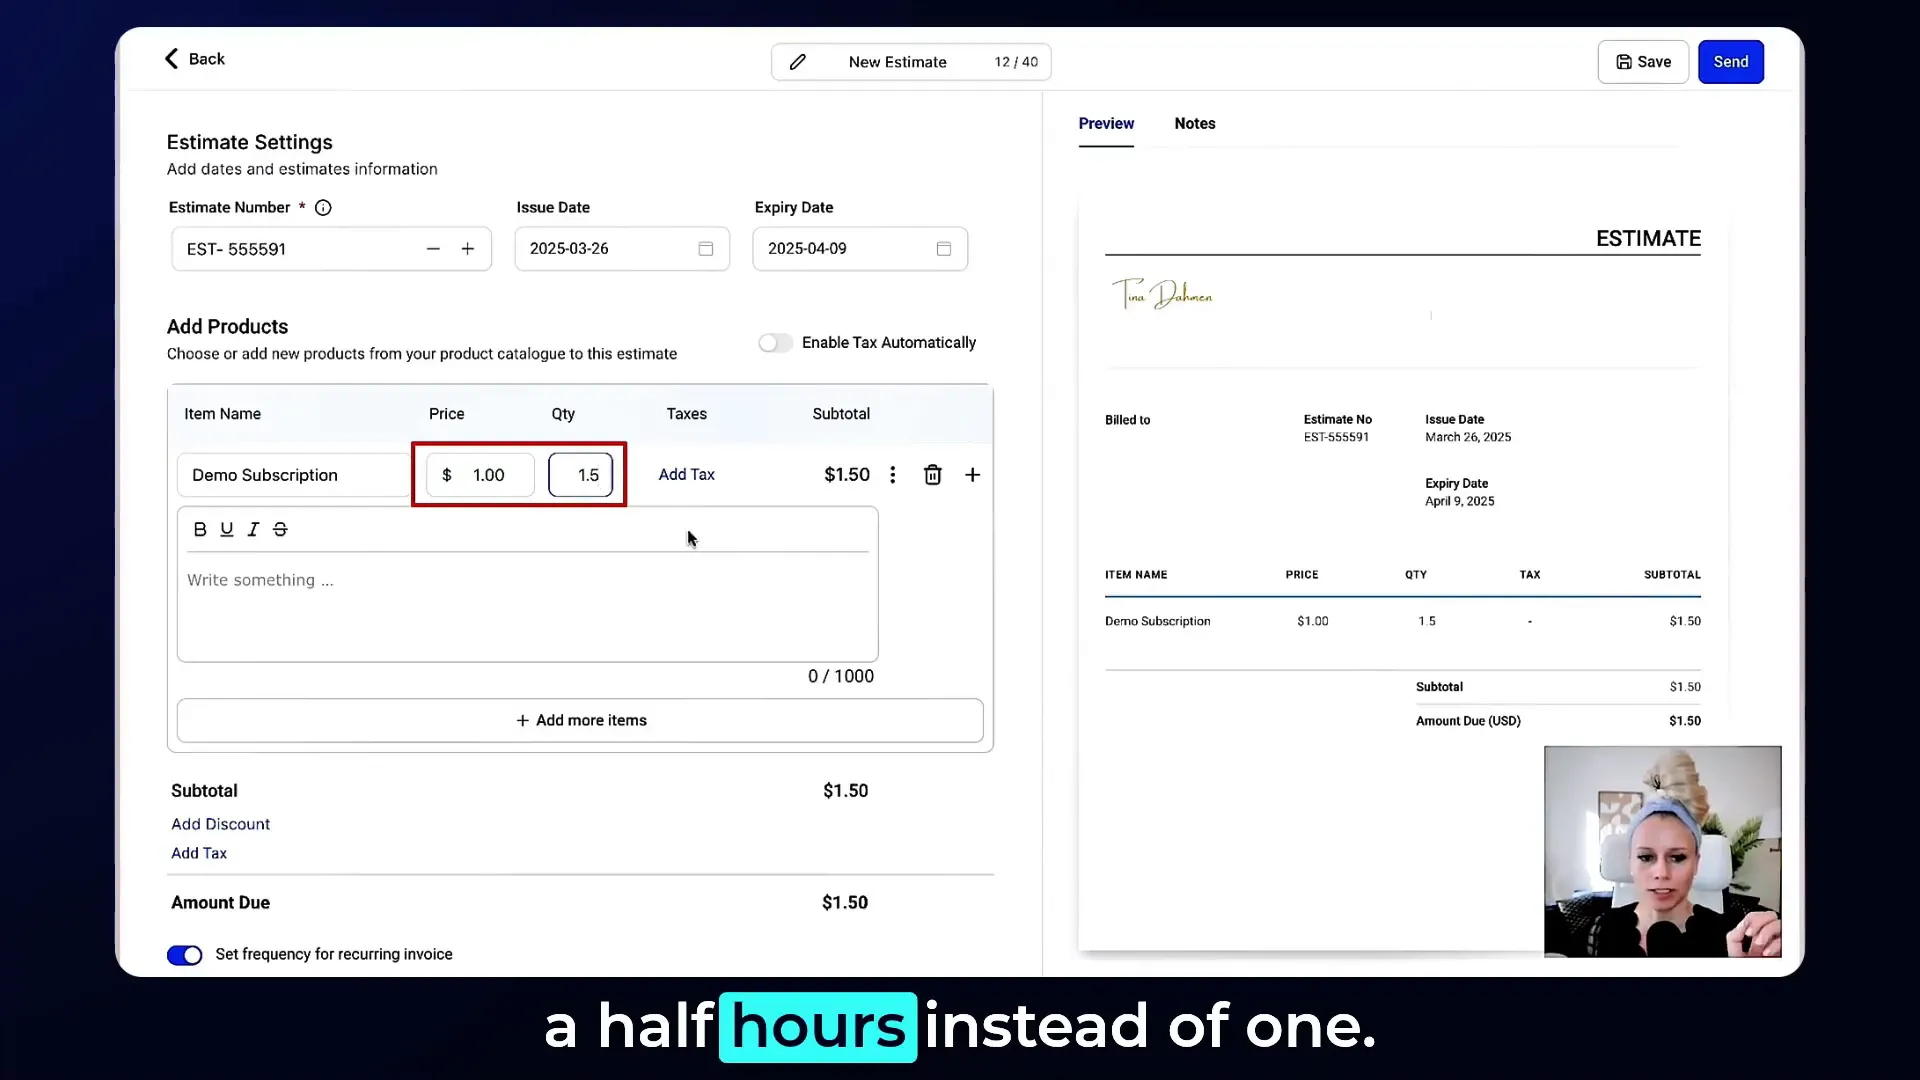Click the Expiry Date field 2025-04-09
Screen dimensions: 1920x1080
(860, 249)
